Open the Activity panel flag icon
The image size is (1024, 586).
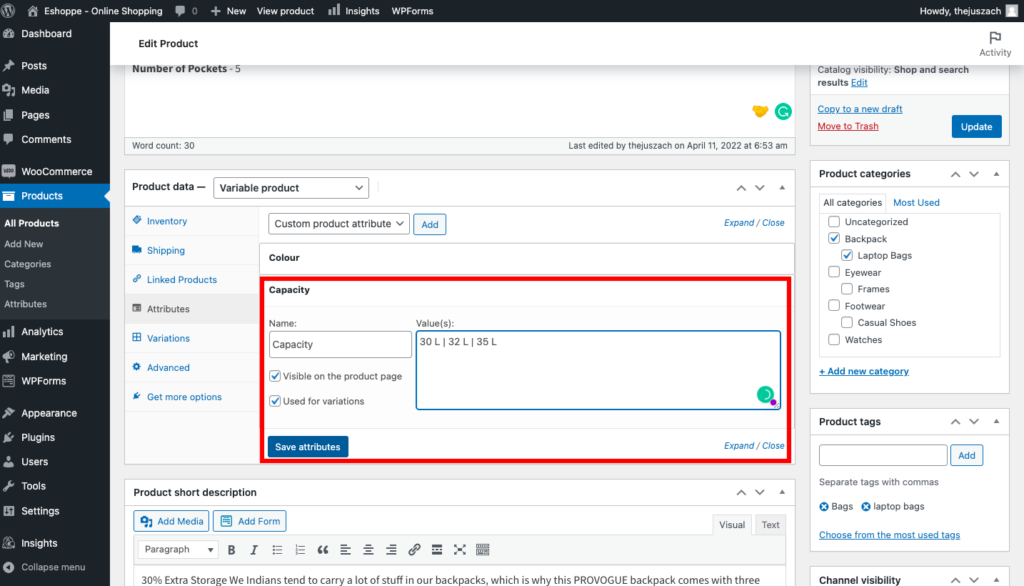point(995,38)
